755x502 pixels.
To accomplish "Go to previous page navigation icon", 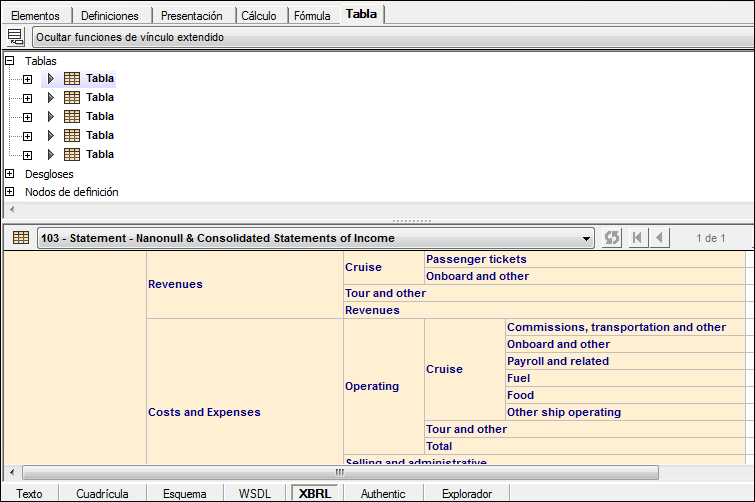I will [x=659, y=238].
